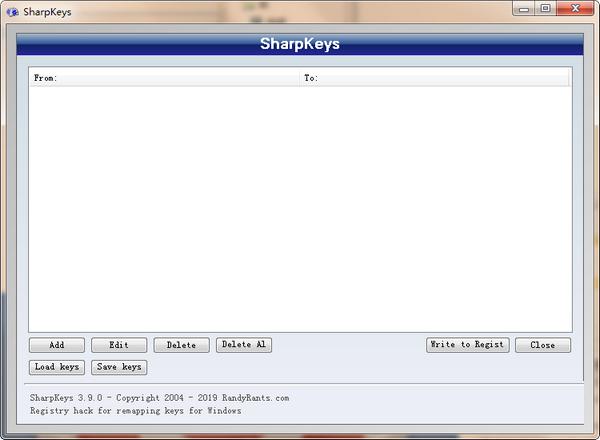Open the Load keys dialog

57,367
